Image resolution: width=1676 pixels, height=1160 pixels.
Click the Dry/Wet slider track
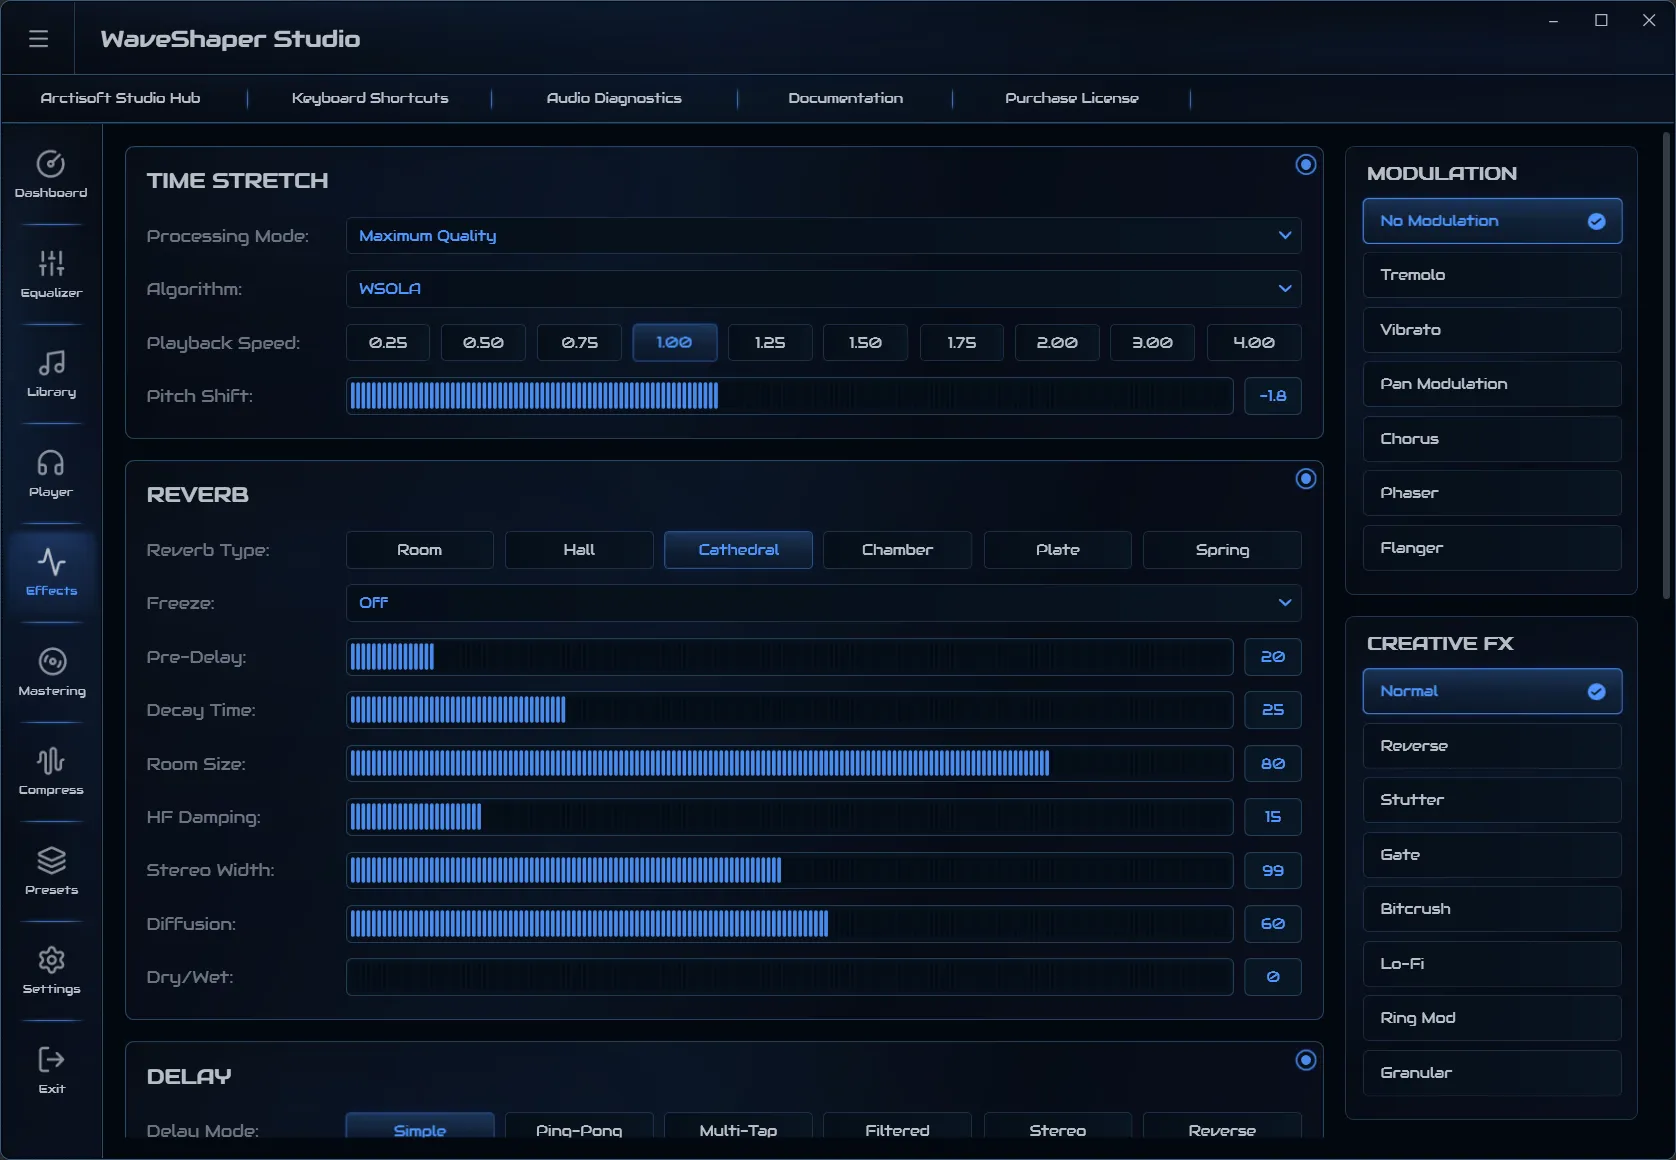[x=789, y=977]
